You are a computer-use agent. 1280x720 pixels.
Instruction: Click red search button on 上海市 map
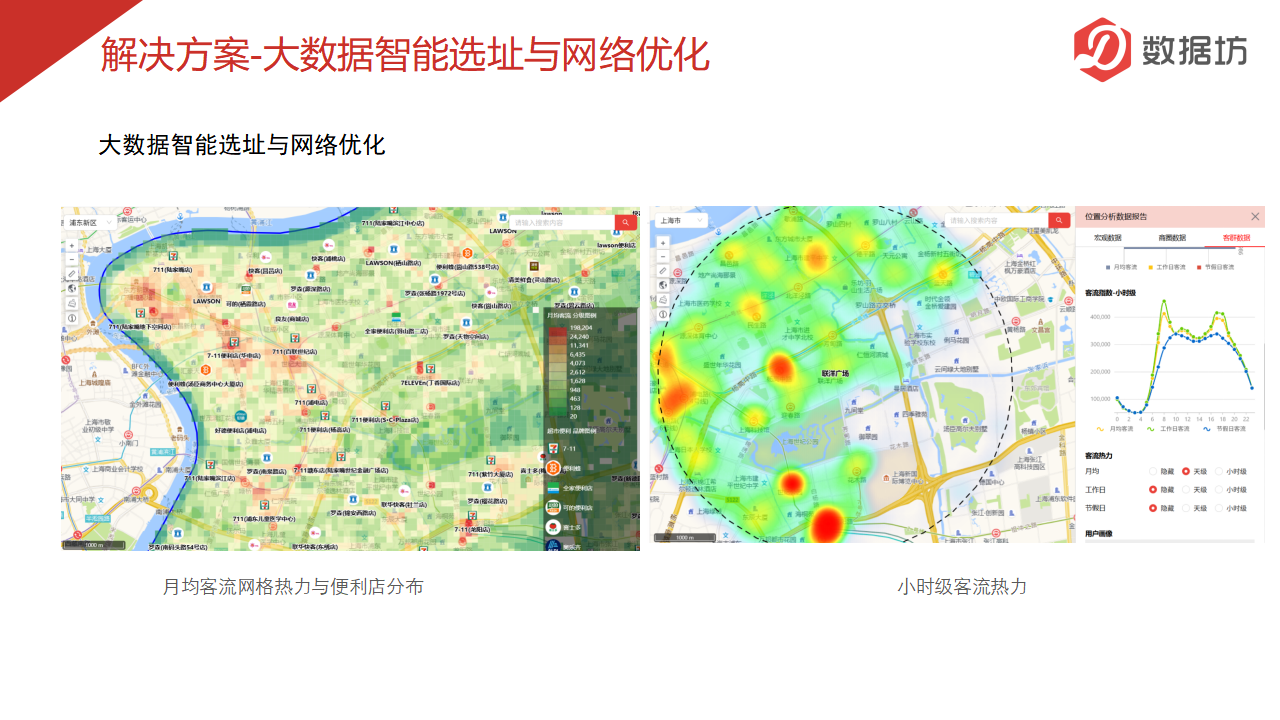point(1060,220)
